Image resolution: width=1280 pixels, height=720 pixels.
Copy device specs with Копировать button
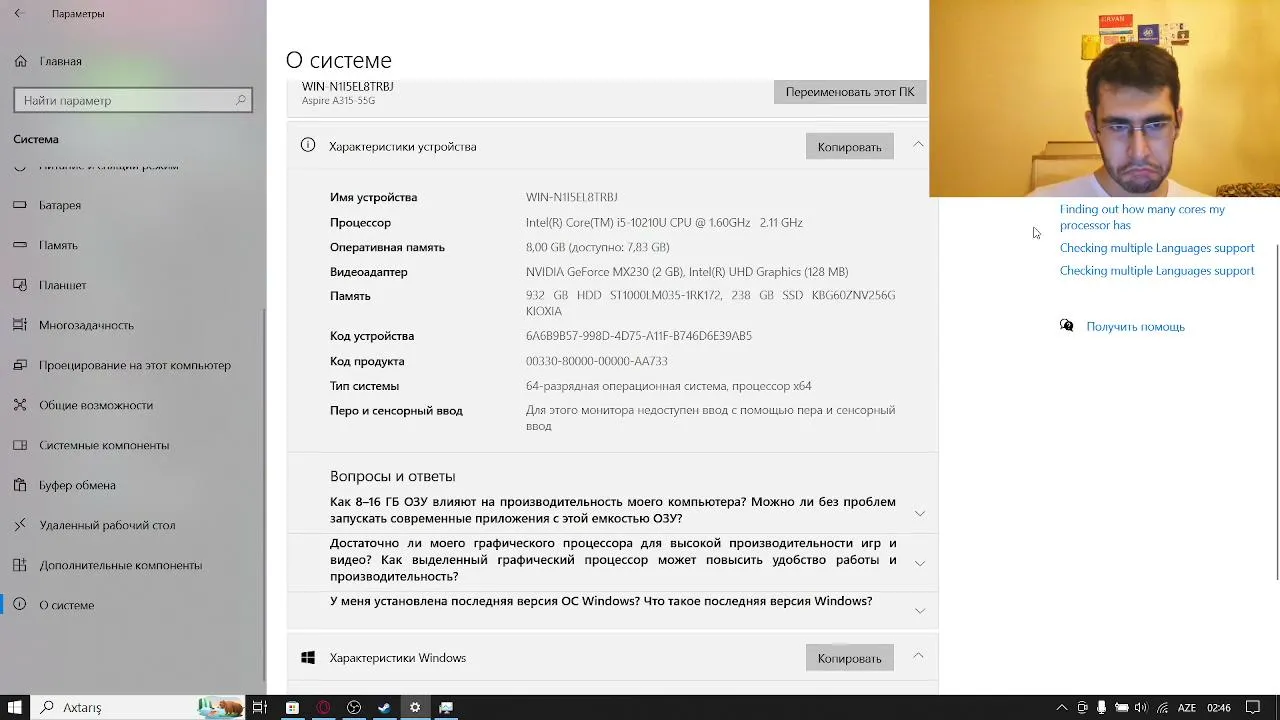coord(849,147)
